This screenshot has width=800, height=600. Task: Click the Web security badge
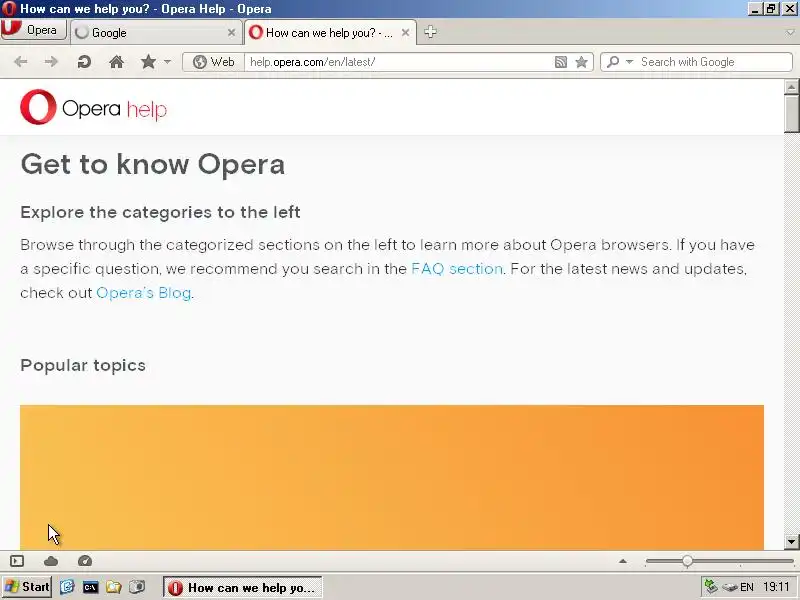point(213,62)
